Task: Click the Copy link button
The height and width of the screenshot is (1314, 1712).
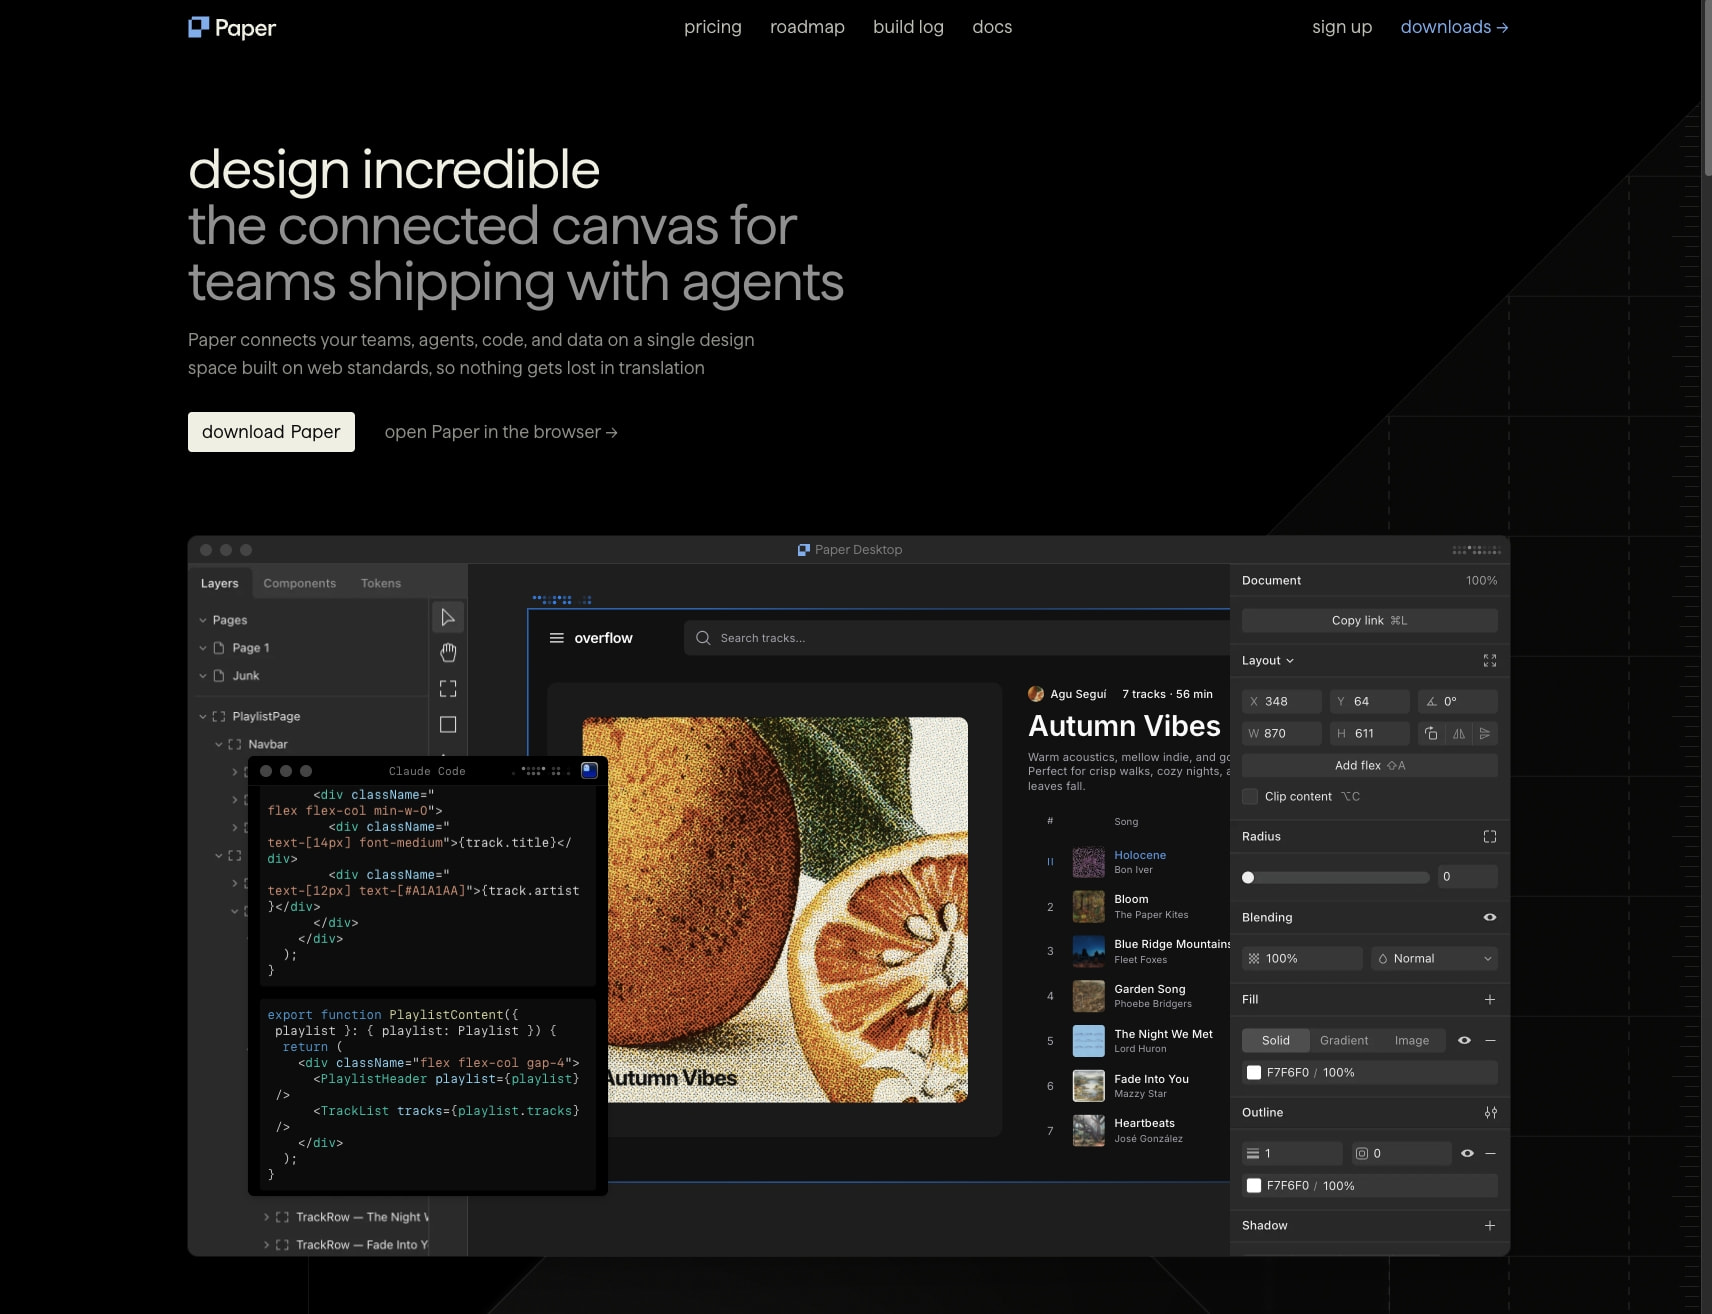Action: point(1370,621)
